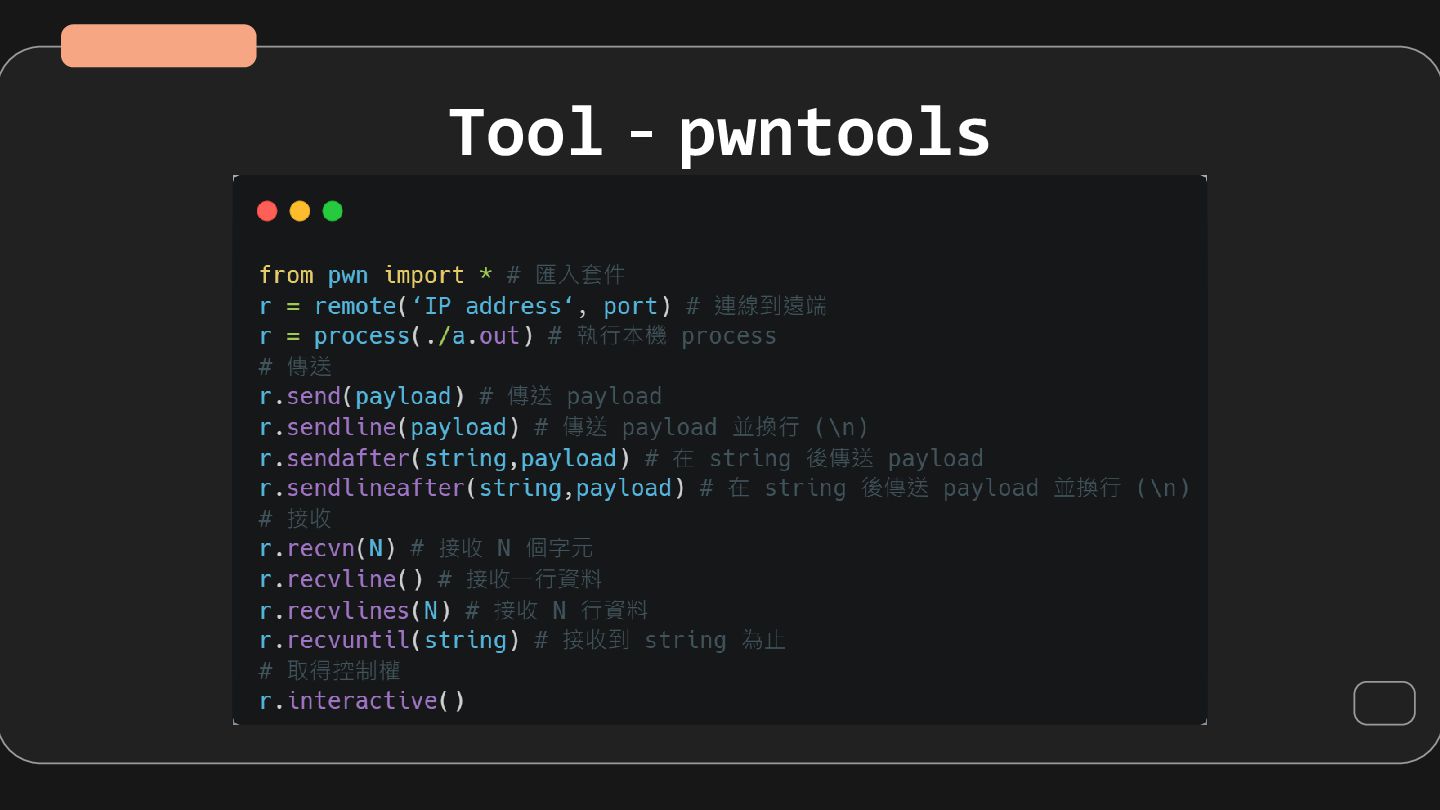Click the '# 執行本機 process' comment

pyautogui.click(x=663, y=336)
